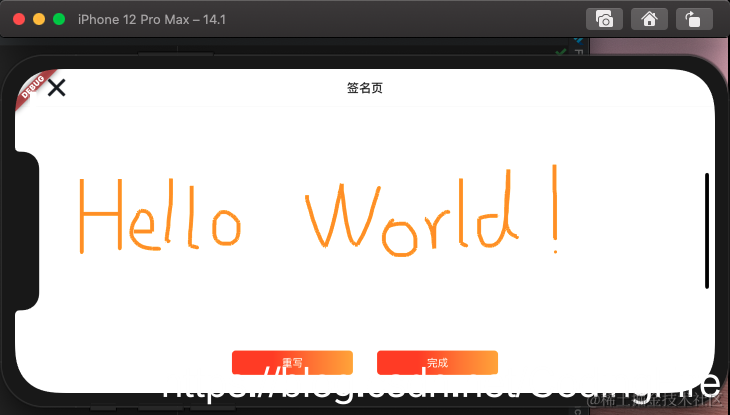The width and height of the screenshot is (730, 415).
Task: Take a simulator screenshot with camera icon
Action: [x=604, y=20]
